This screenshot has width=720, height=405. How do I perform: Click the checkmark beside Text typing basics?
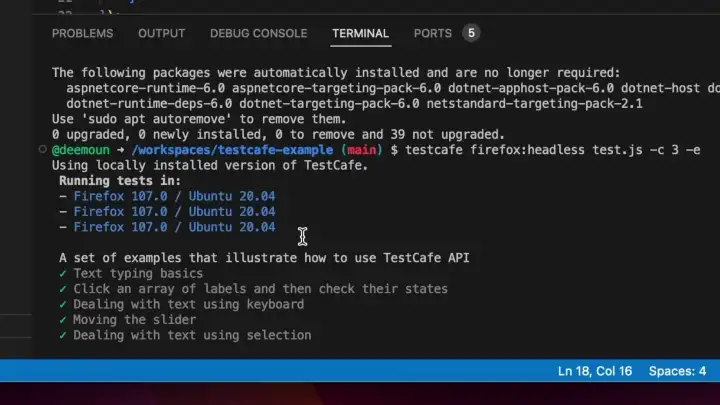tap(63, 273)
